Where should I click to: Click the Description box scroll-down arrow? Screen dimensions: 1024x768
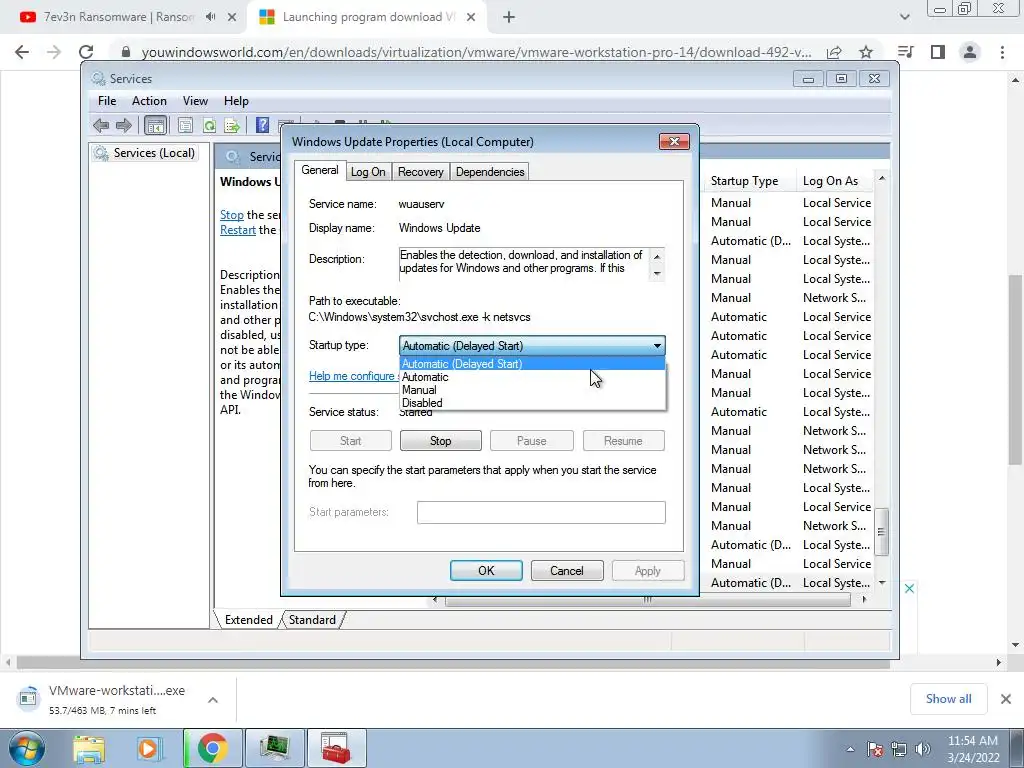[x=657, y=274]
